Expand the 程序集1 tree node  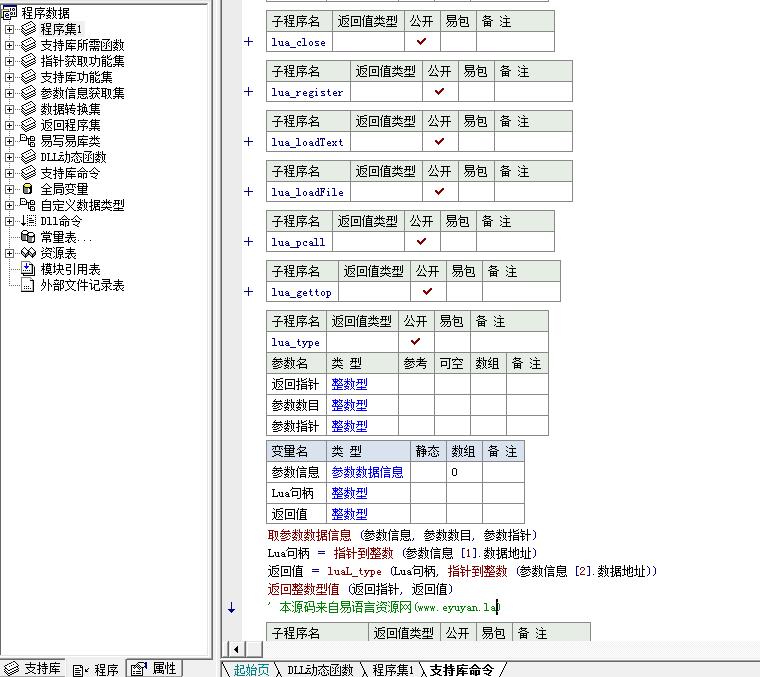(x=9, y=29)
